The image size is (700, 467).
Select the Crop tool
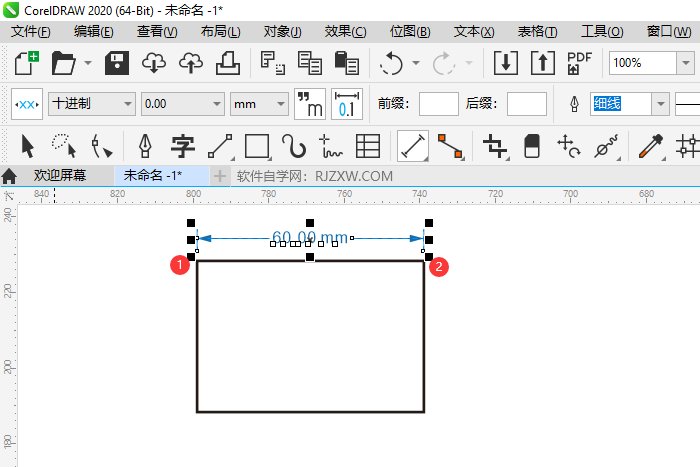point(495,146)
